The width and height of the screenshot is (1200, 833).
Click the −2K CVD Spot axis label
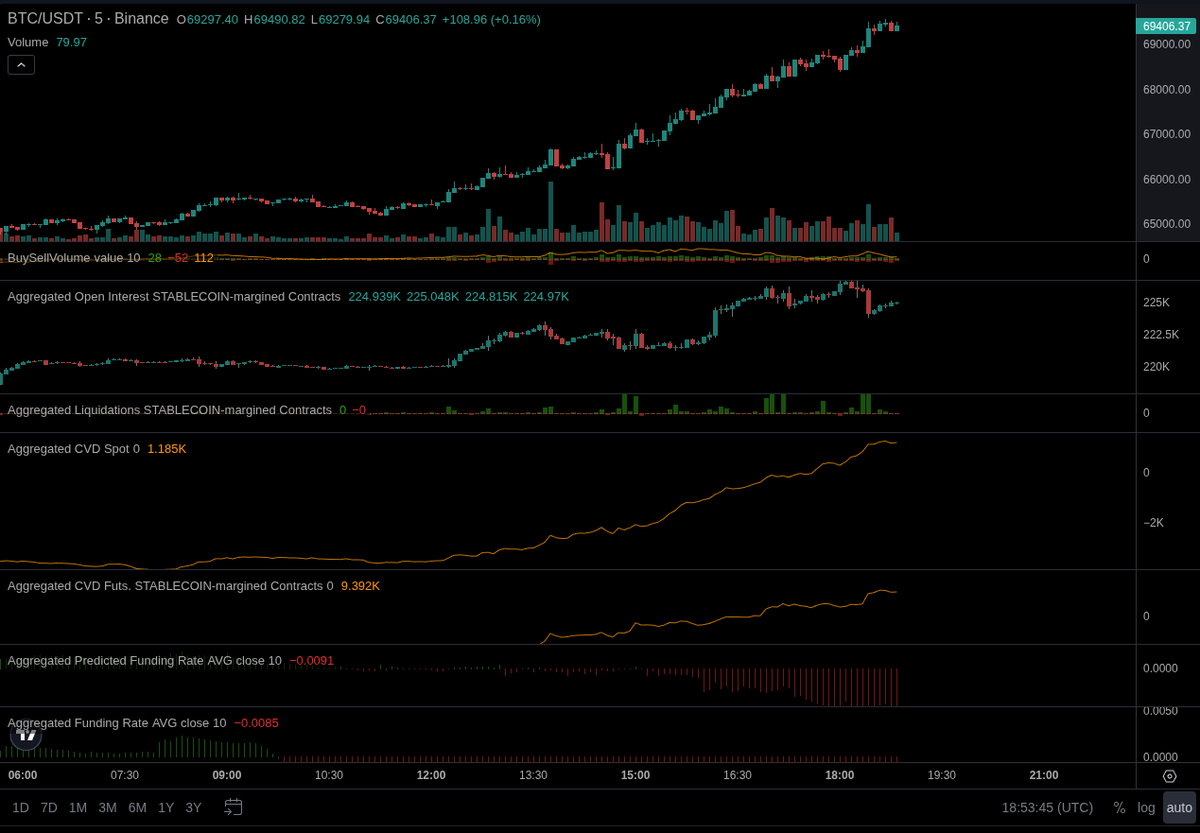pyautogui.click(x=1154, y=523)
